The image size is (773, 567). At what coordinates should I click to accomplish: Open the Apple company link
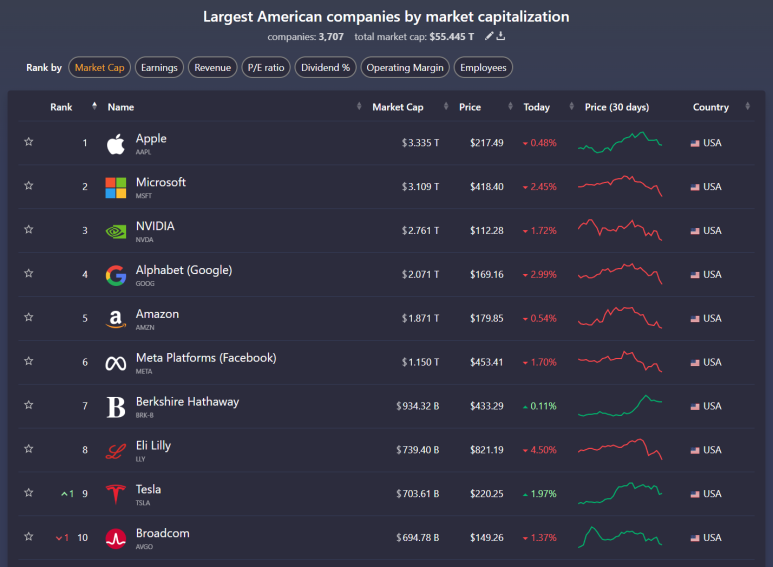tap(151, 139)
